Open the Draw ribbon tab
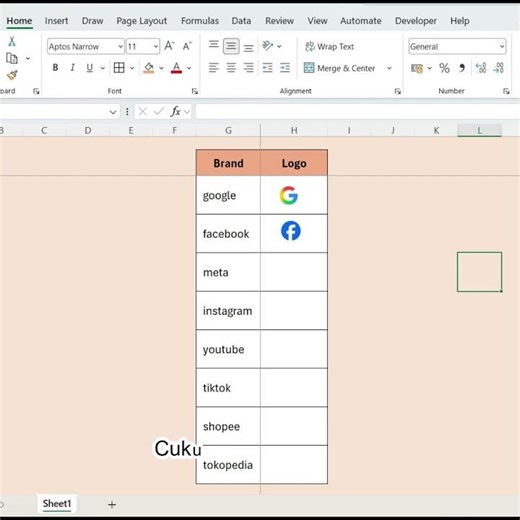 92,21
